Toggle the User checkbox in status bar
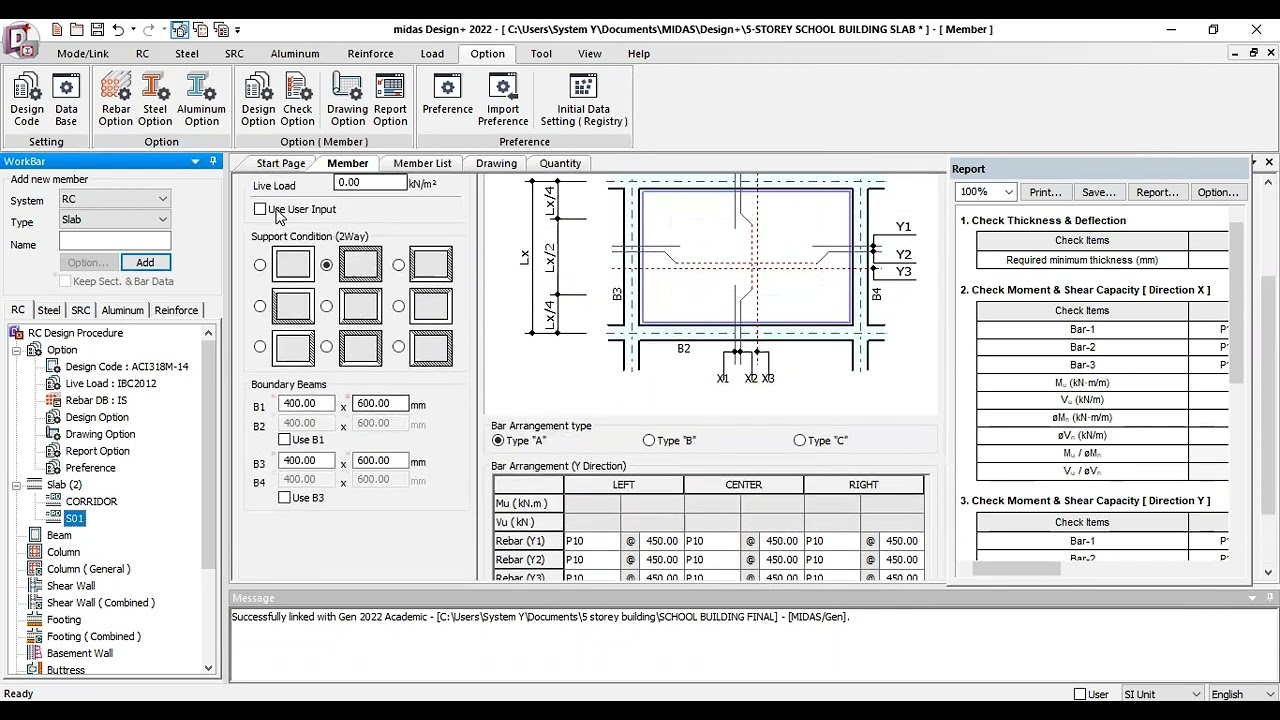The width and height of the screenshot is (1280, 720). (1079, 694)
